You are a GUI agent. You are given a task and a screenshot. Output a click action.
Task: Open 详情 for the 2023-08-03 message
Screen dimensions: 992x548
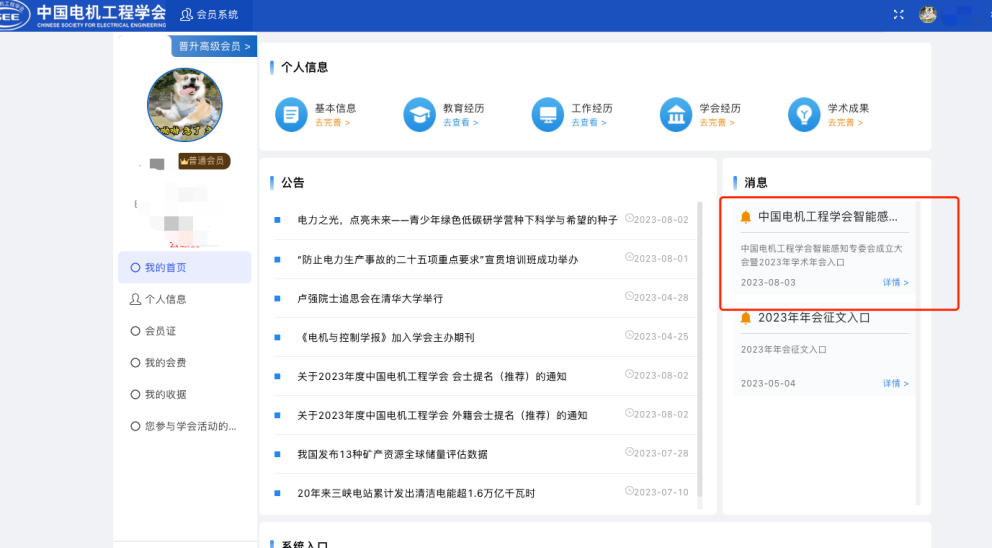(x=895, y=283)
